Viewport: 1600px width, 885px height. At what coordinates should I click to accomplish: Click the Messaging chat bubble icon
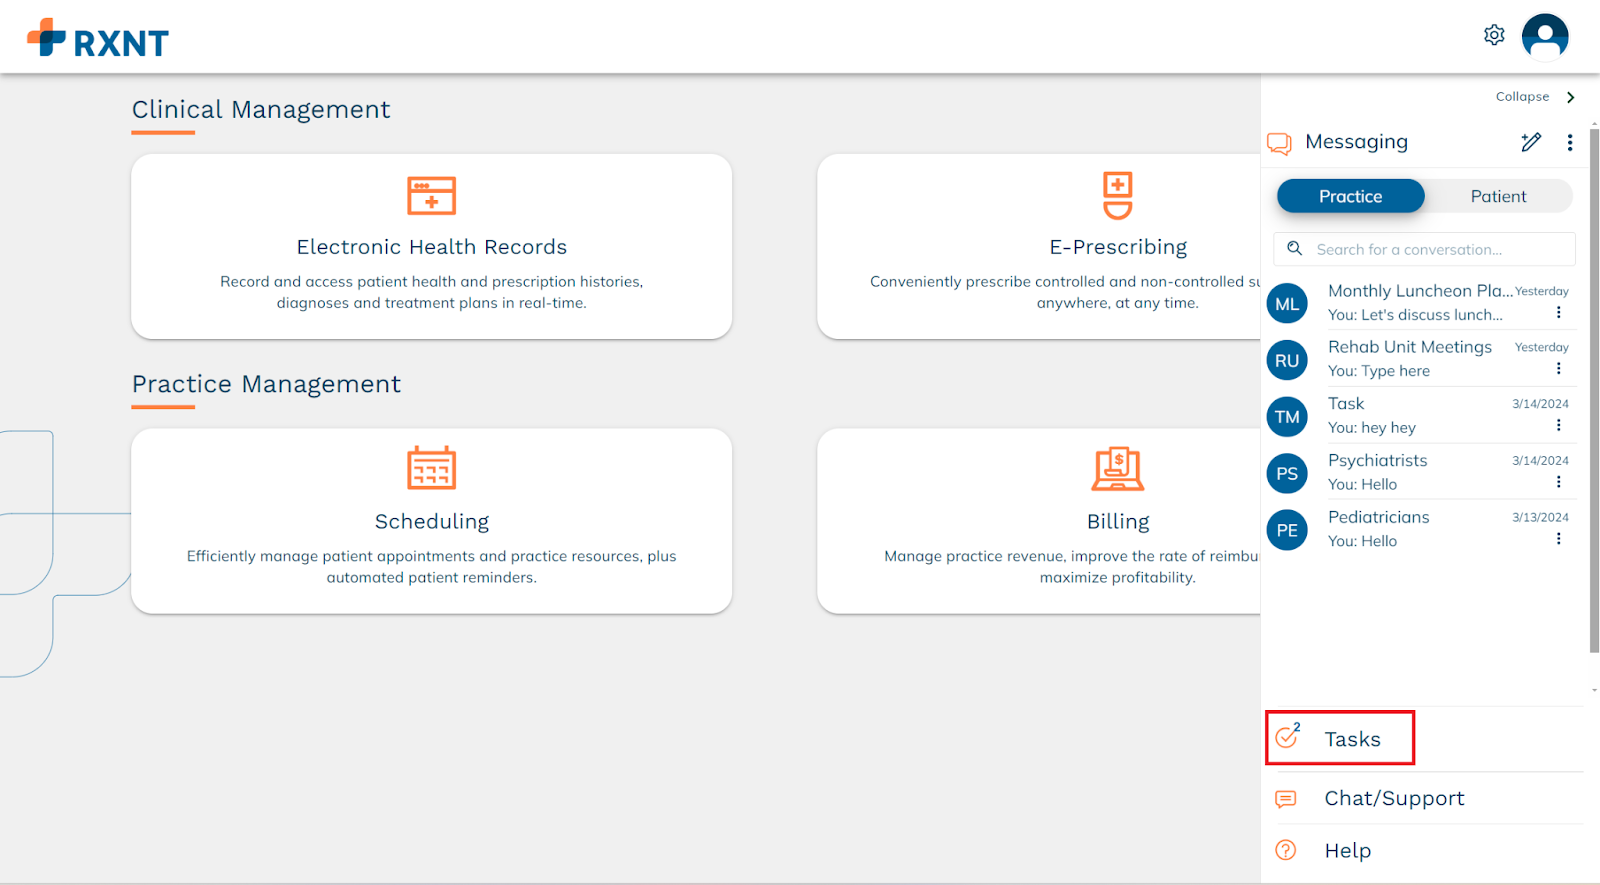1279,143
